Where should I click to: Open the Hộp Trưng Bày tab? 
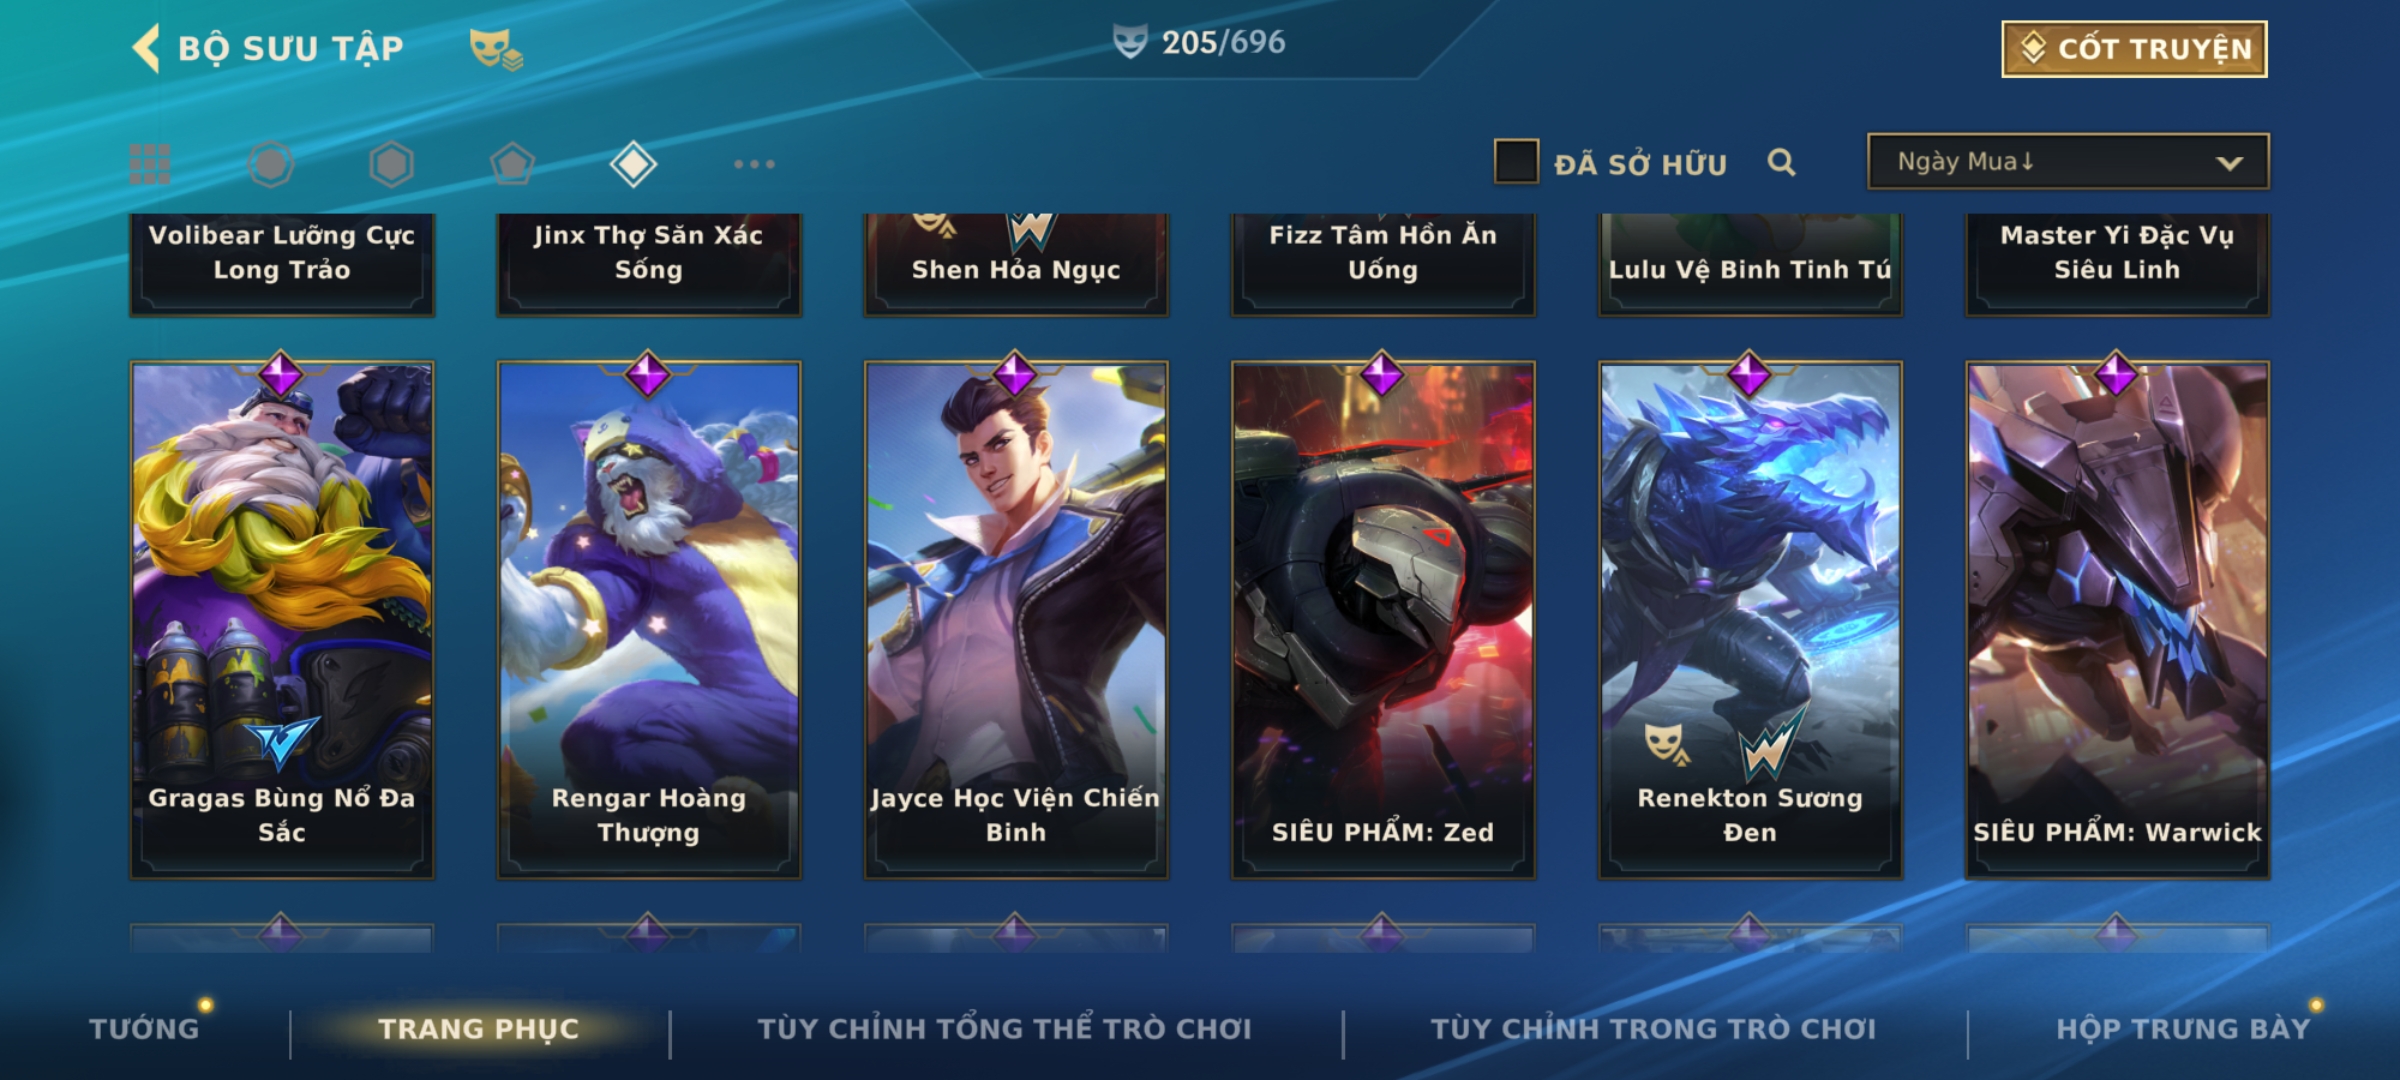click(2183, 1028)
